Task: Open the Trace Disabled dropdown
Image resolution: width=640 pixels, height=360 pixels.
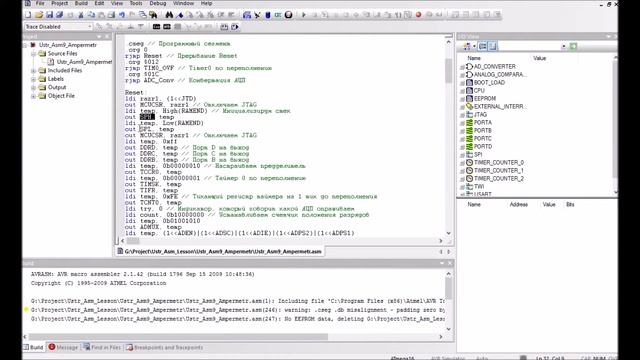Action: [x=90, y=27]
